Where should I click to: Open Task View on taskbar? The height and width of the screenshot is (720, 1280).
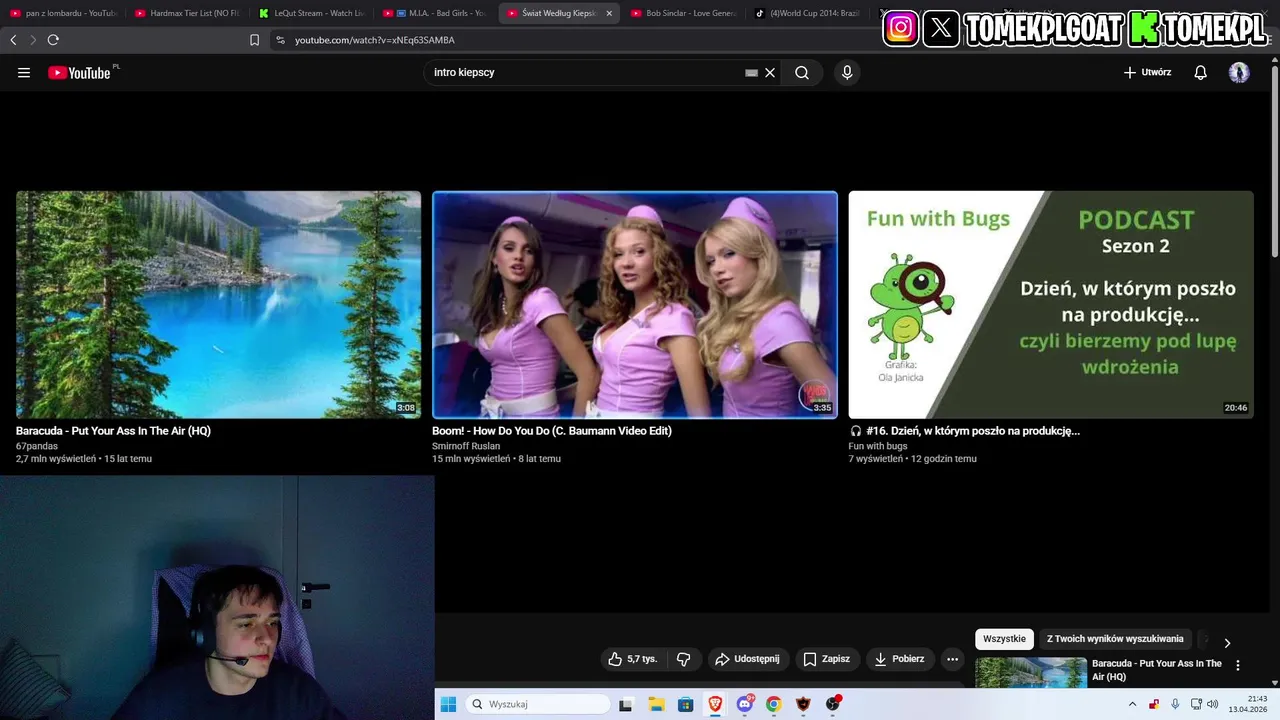pyautogui.click(x=626, y=704)
